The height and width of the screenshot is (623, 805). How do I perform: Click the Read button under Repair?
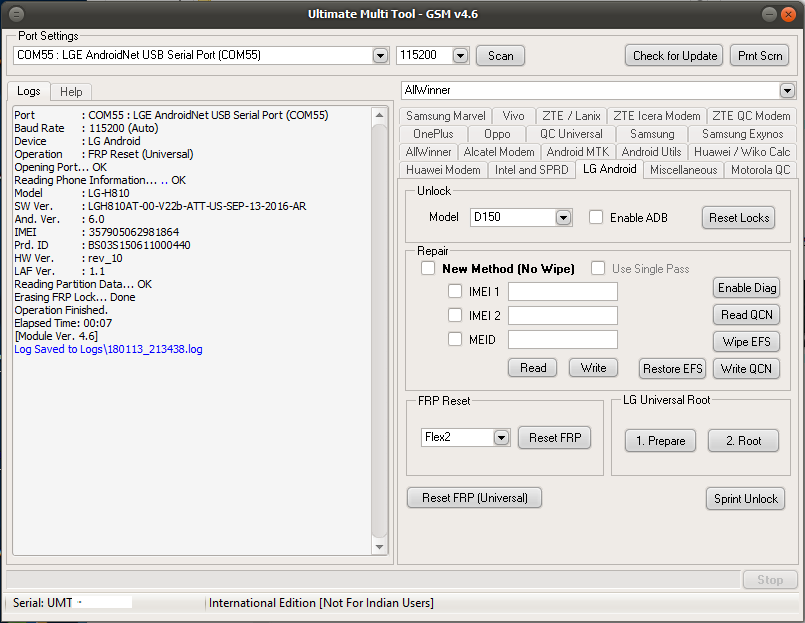coord(532,368)
